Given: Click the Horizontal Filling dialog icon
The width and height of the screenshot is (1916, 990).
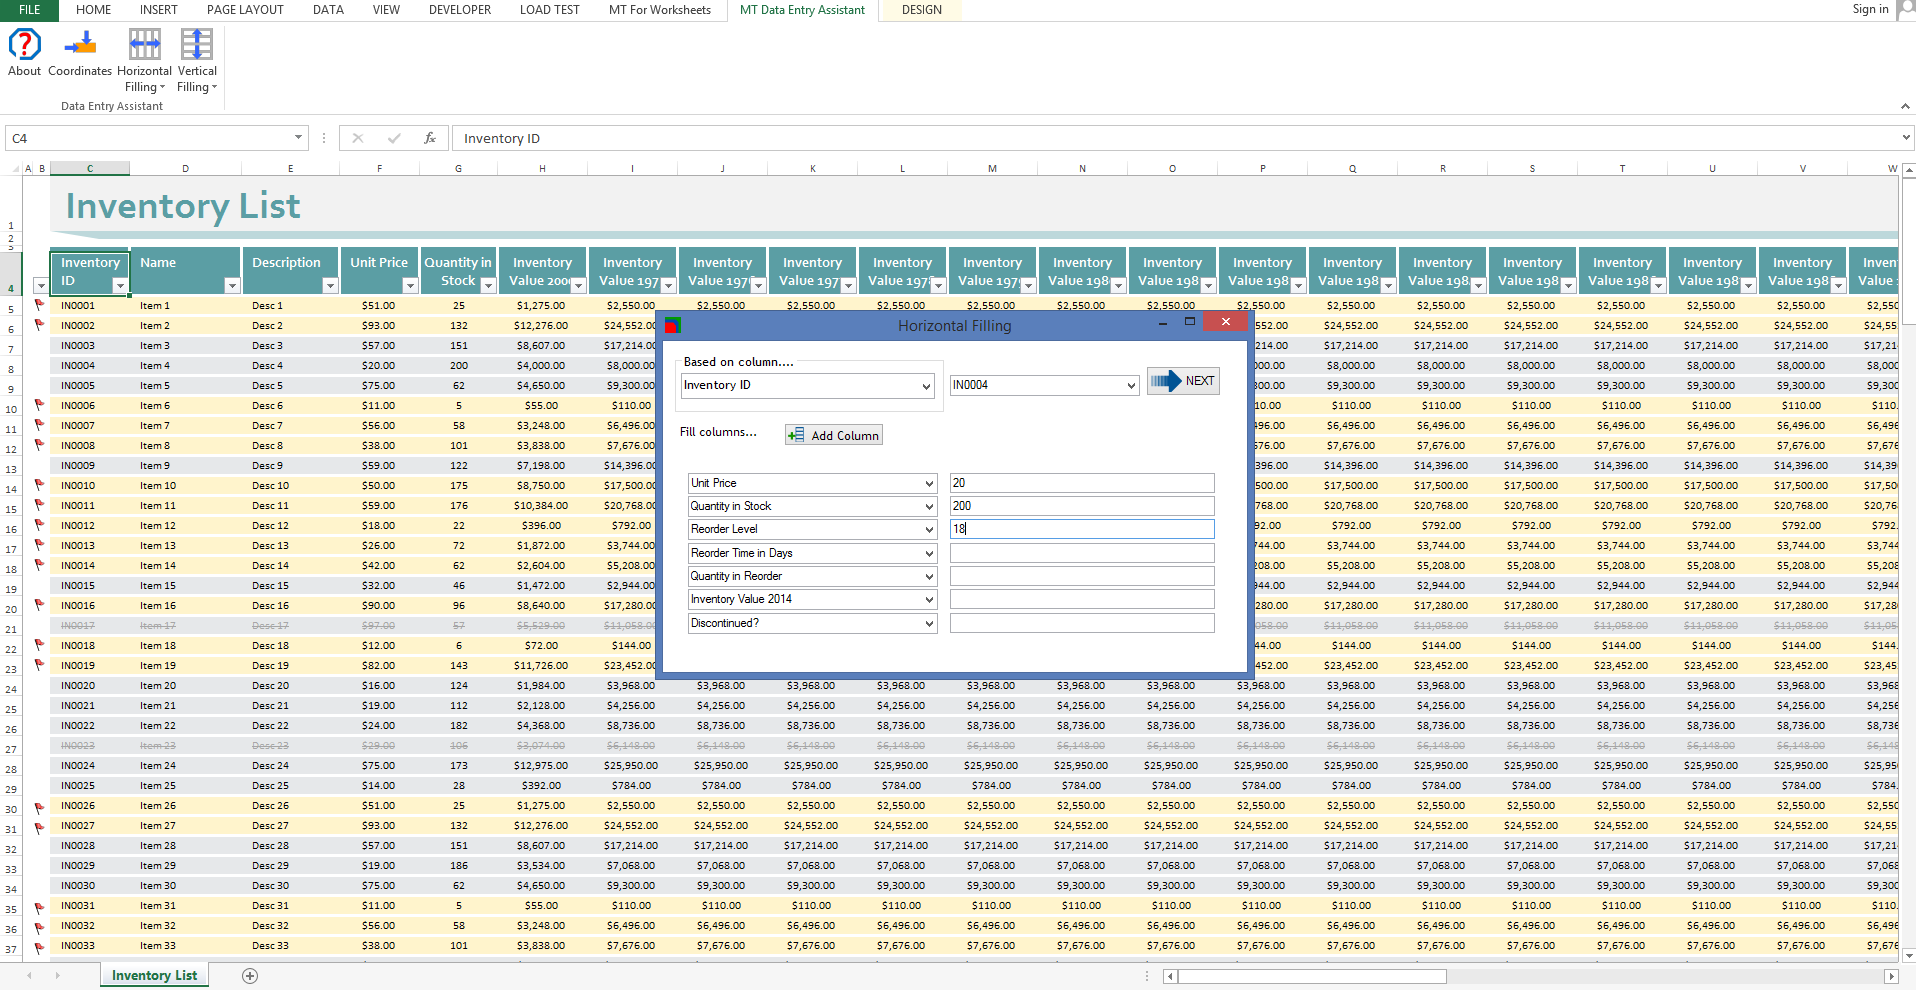Looking at the screenshot, I should [x=673, y=325].
